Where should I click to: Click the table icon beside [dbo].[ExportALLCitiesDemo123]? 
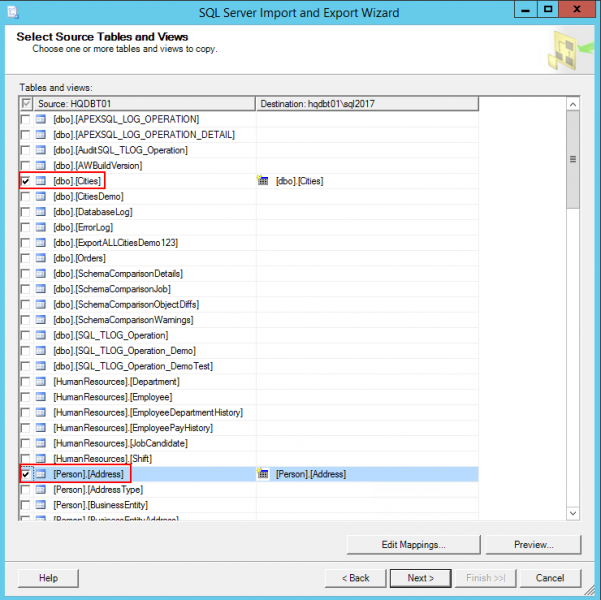(x=41, y=243)
